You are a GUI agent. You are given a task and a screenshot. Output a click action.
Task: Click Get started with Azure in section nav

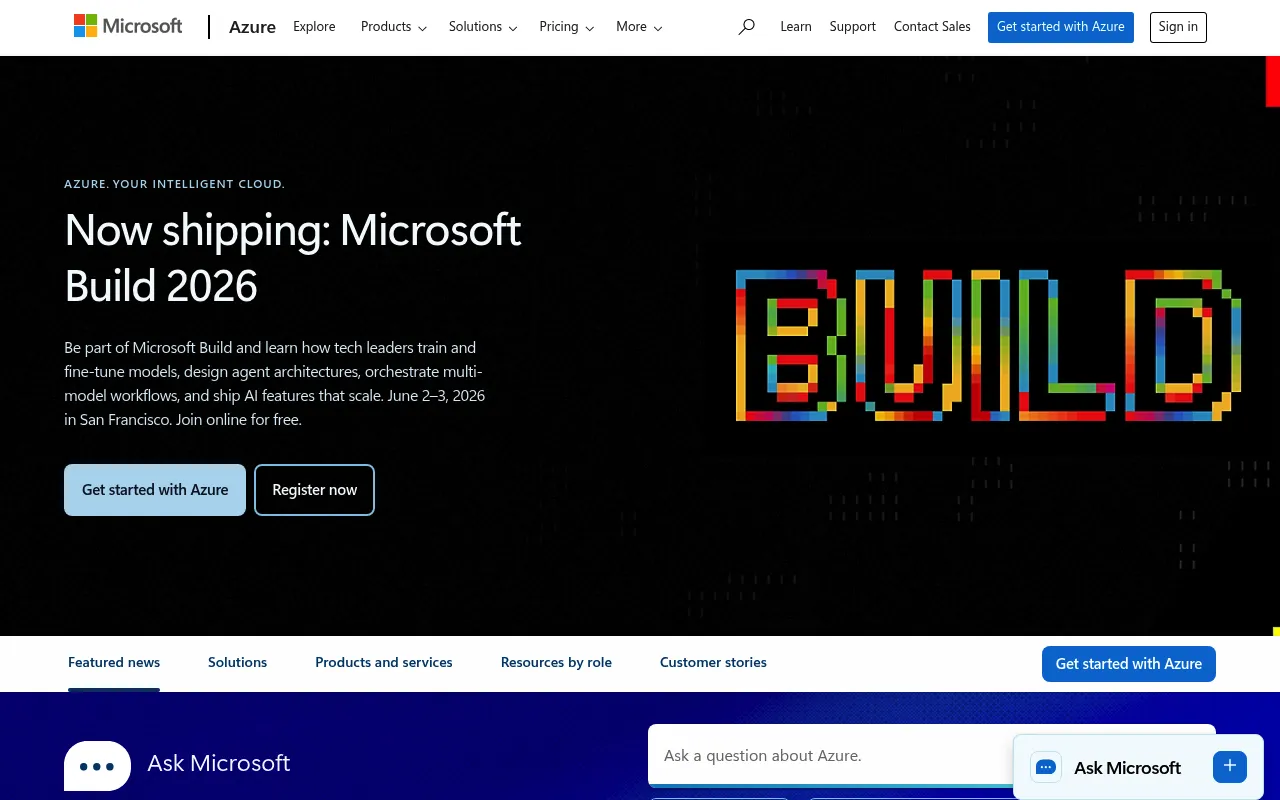pyautogui.click(x=1129, y=664)
